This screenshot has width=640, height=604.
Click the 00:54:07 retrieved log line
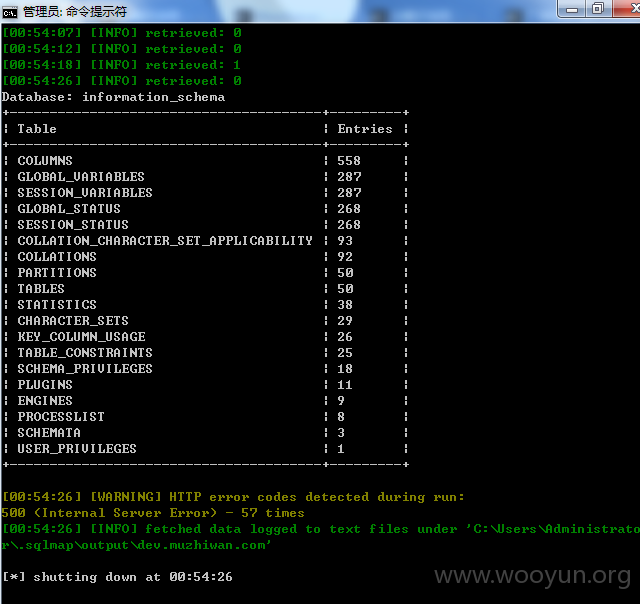pos(122,33)
